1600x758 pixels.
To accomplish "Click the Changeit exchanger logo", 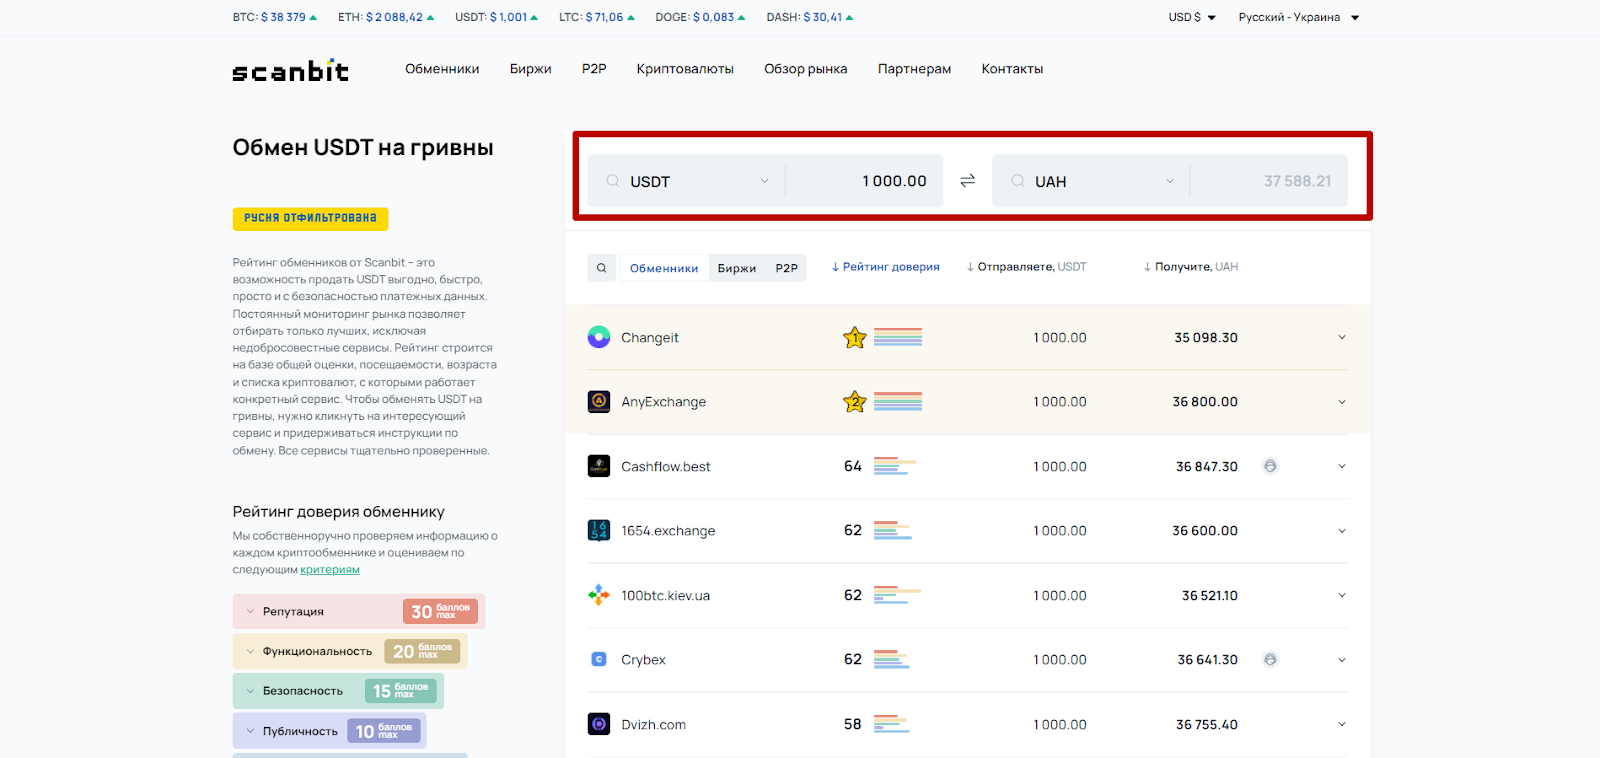I will click(x=599, y=337).
